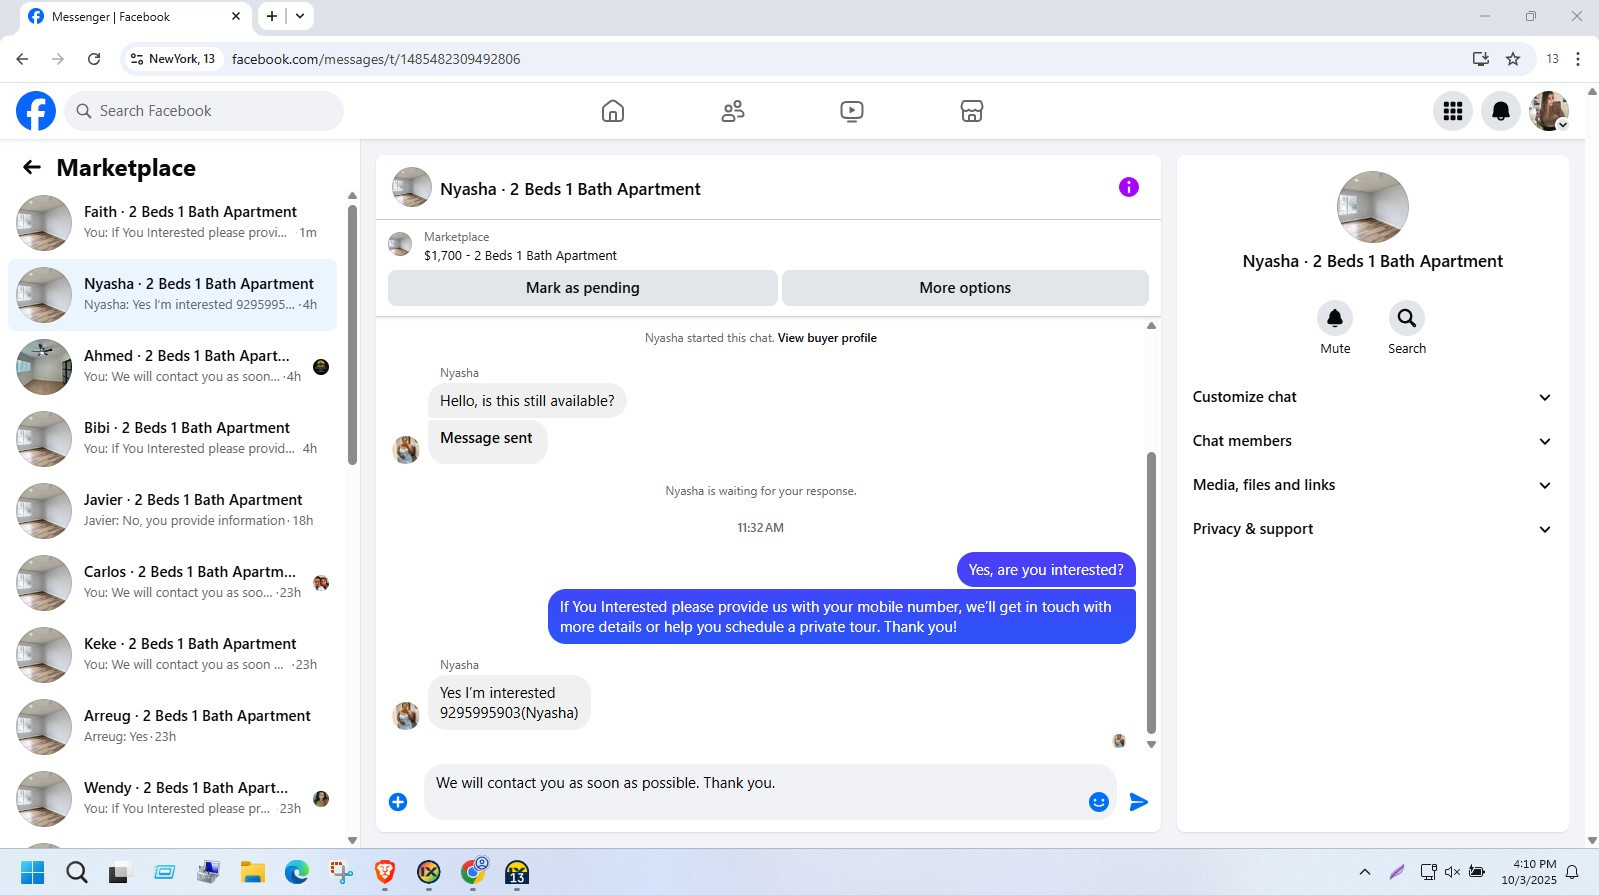The image size is (1599, 895).
Task: Open the emoji picker
Action: [x=1099, y=802]
